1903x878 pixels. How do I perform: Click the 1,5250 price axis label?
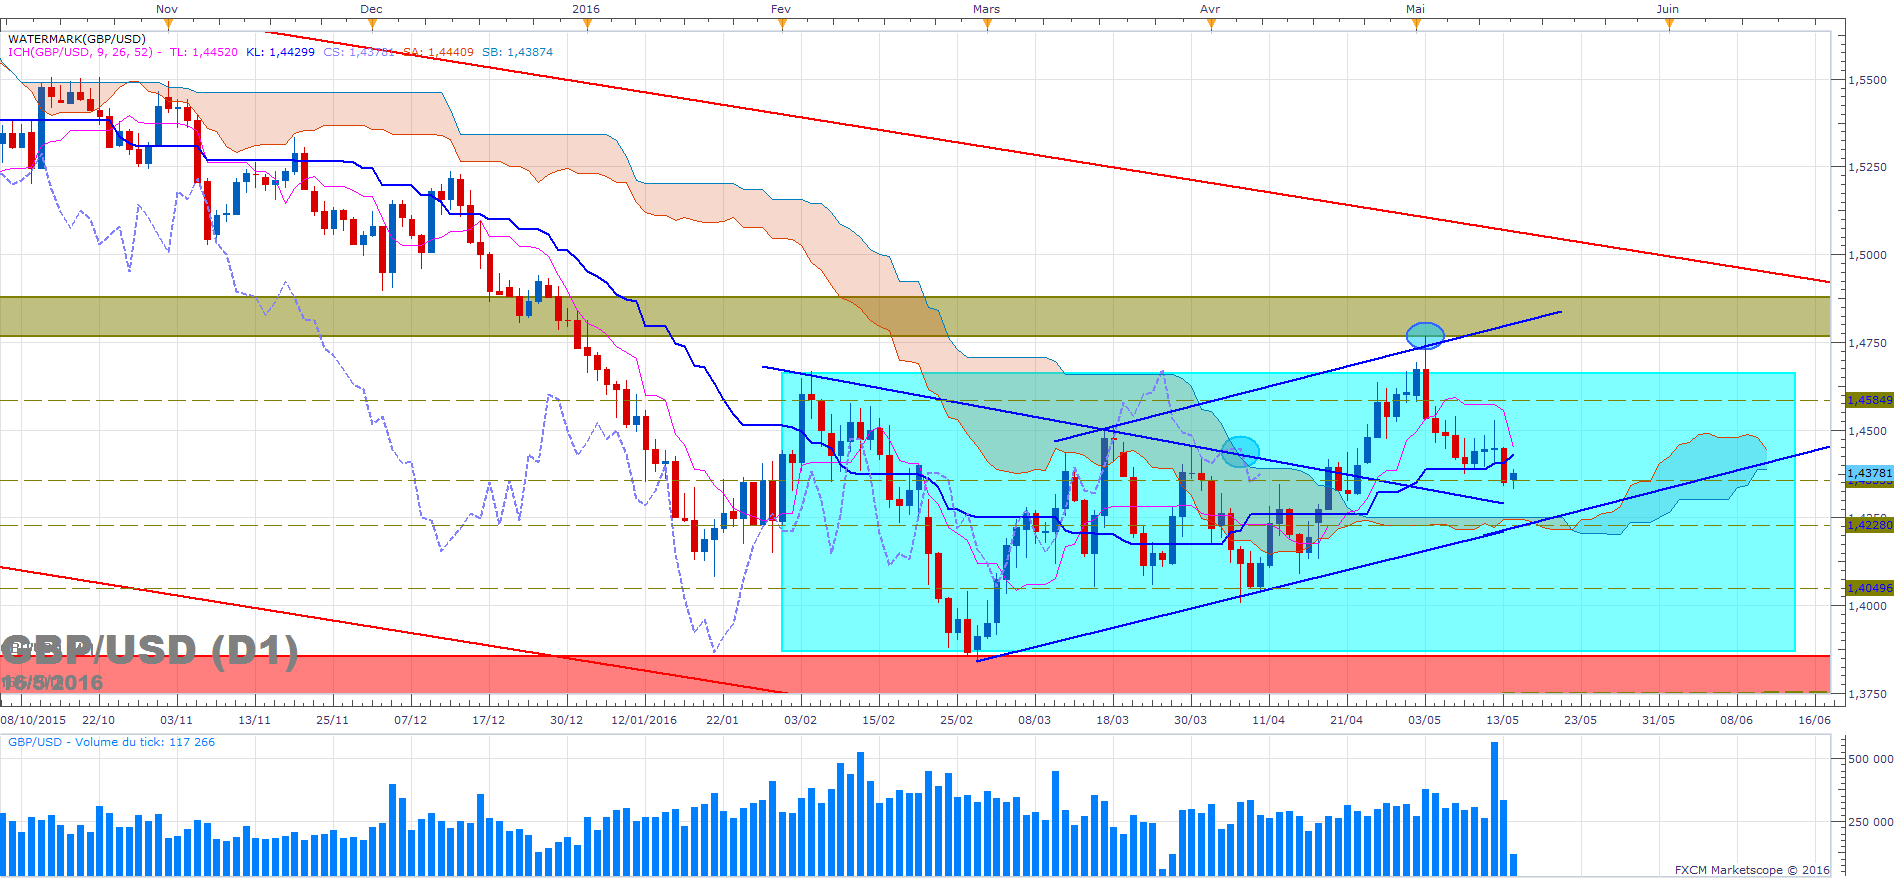pos(1868,167)
